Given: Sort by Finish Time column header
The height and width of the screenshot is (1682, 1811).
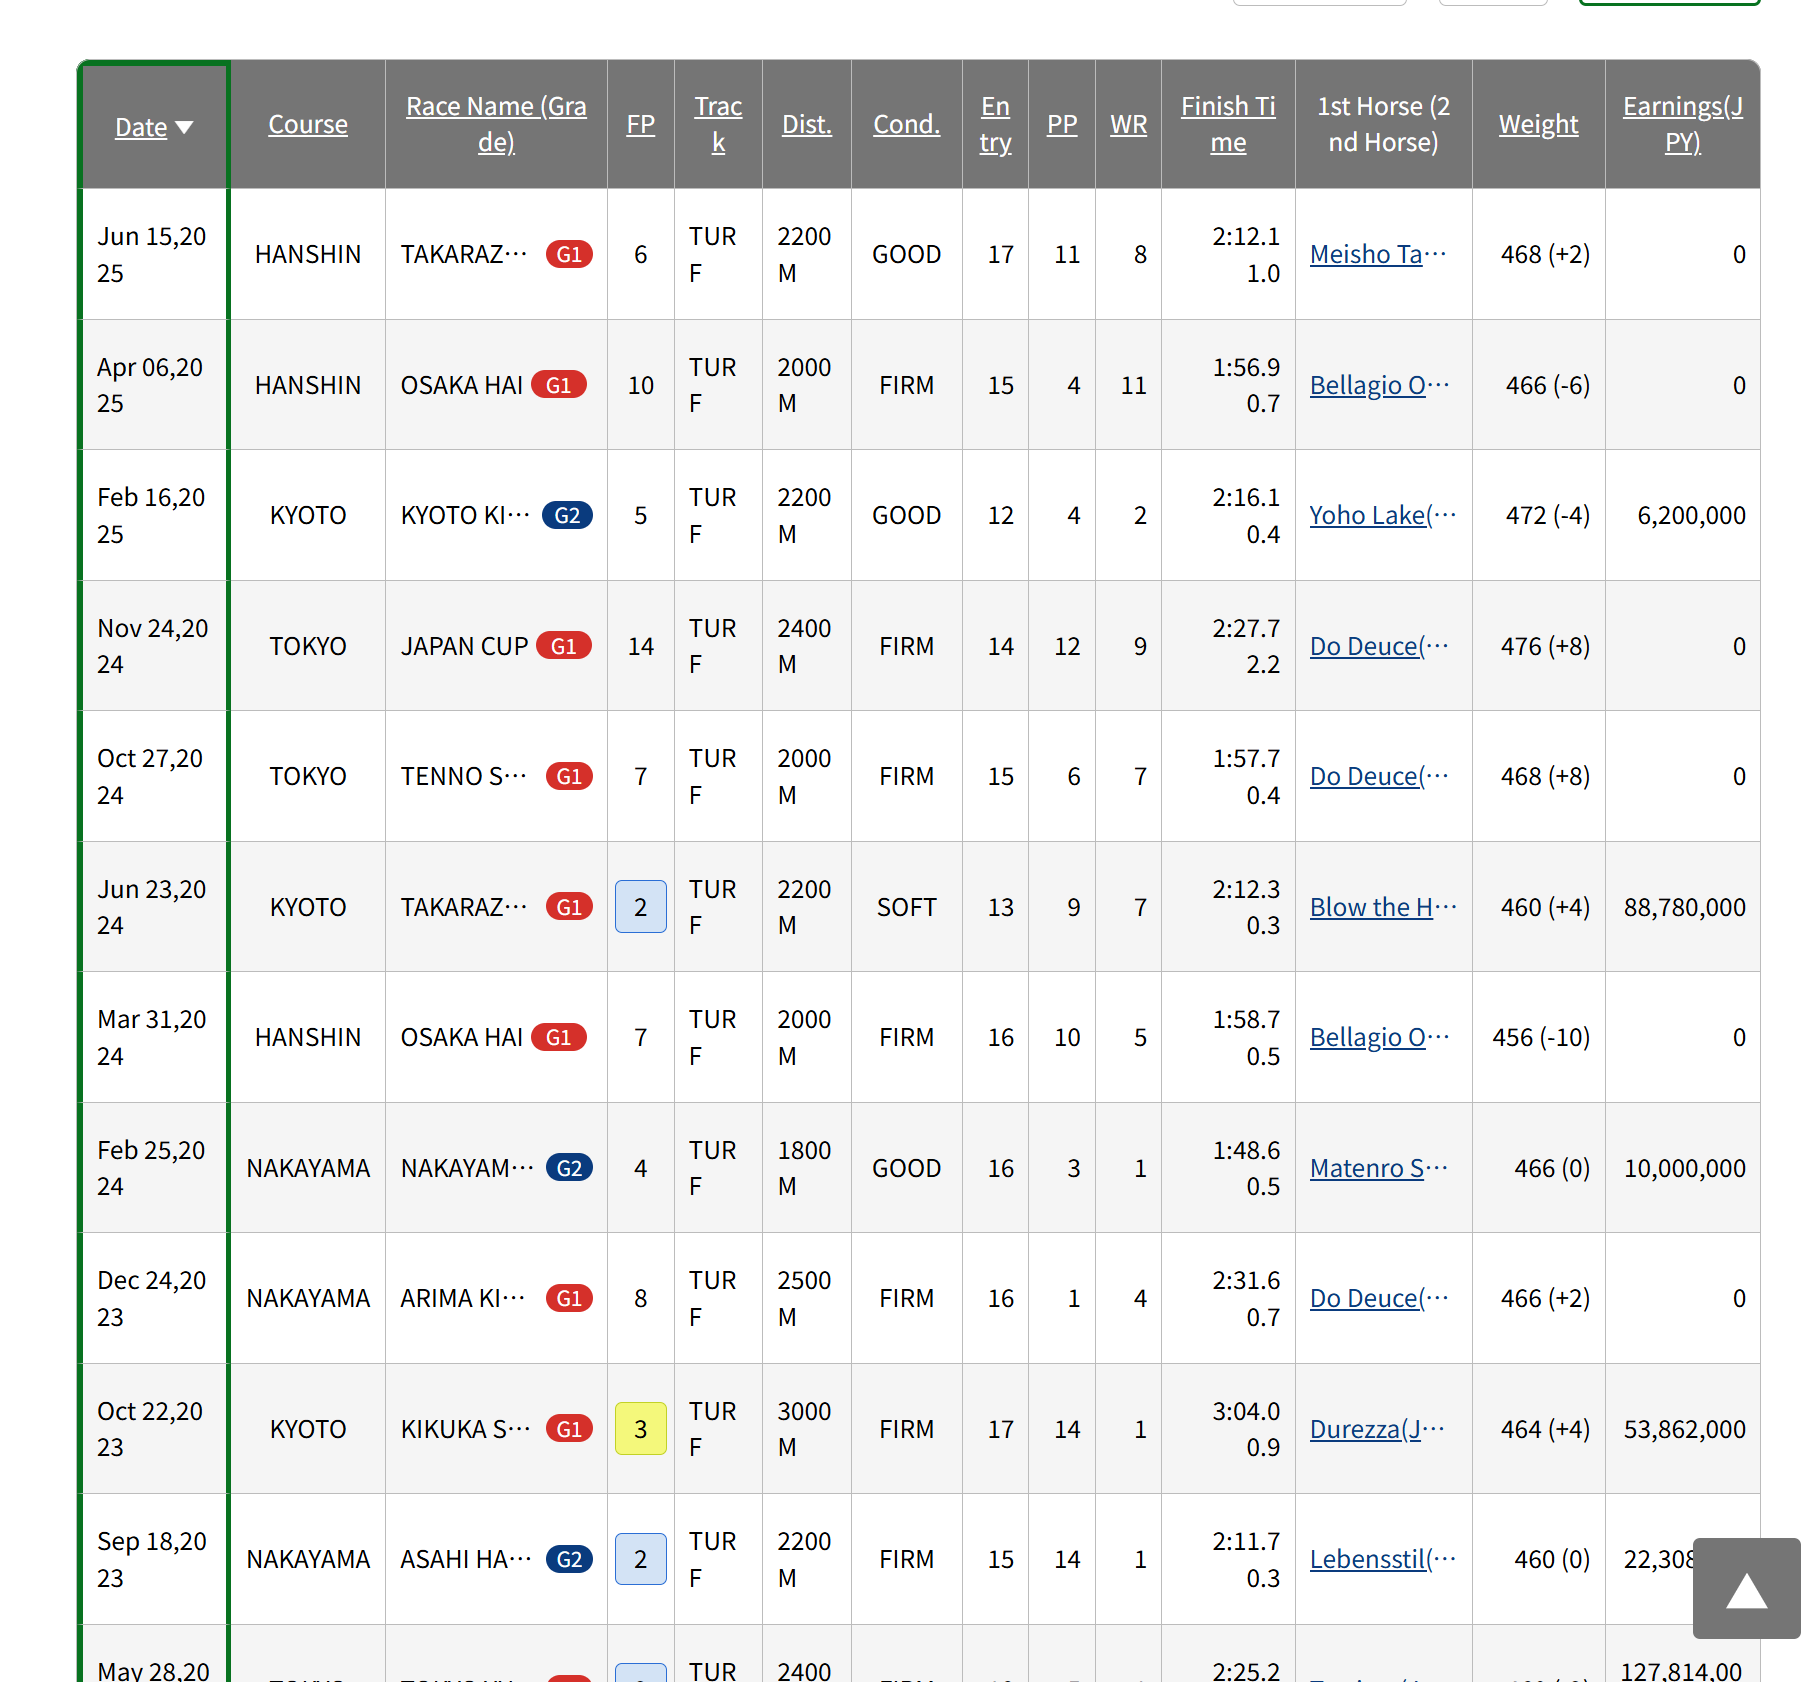Looking at the screenshot, I should [1228, 124].
